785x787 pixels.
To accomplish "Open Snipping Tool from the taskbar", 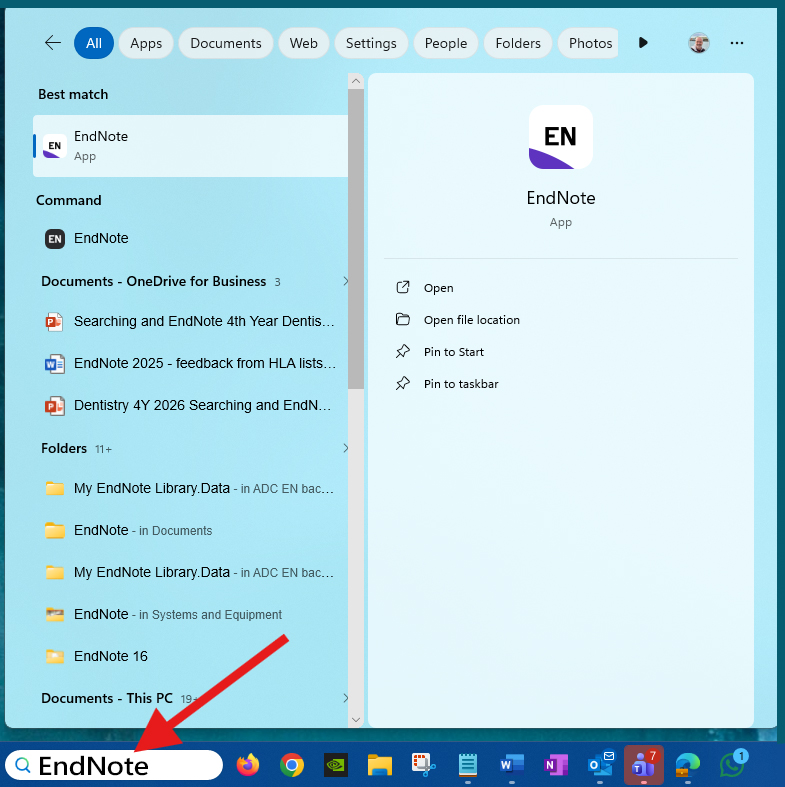I will [424, 765].
